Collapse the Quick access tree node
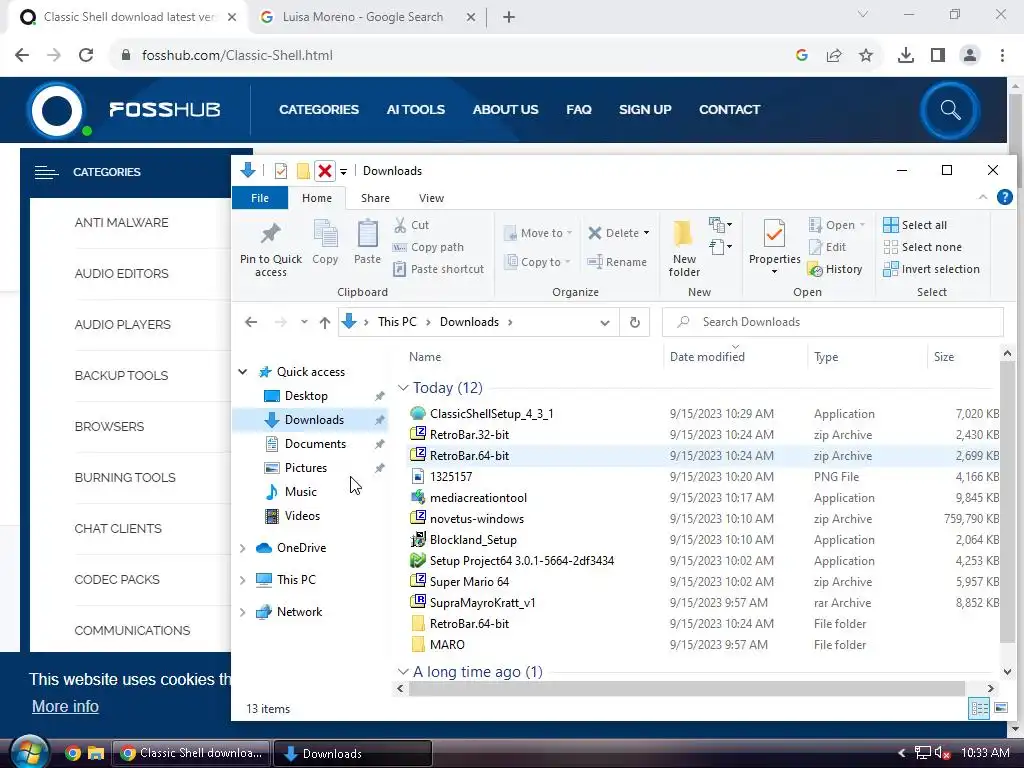The height and width of the screenshot is (768, 1024). (242, 372)
